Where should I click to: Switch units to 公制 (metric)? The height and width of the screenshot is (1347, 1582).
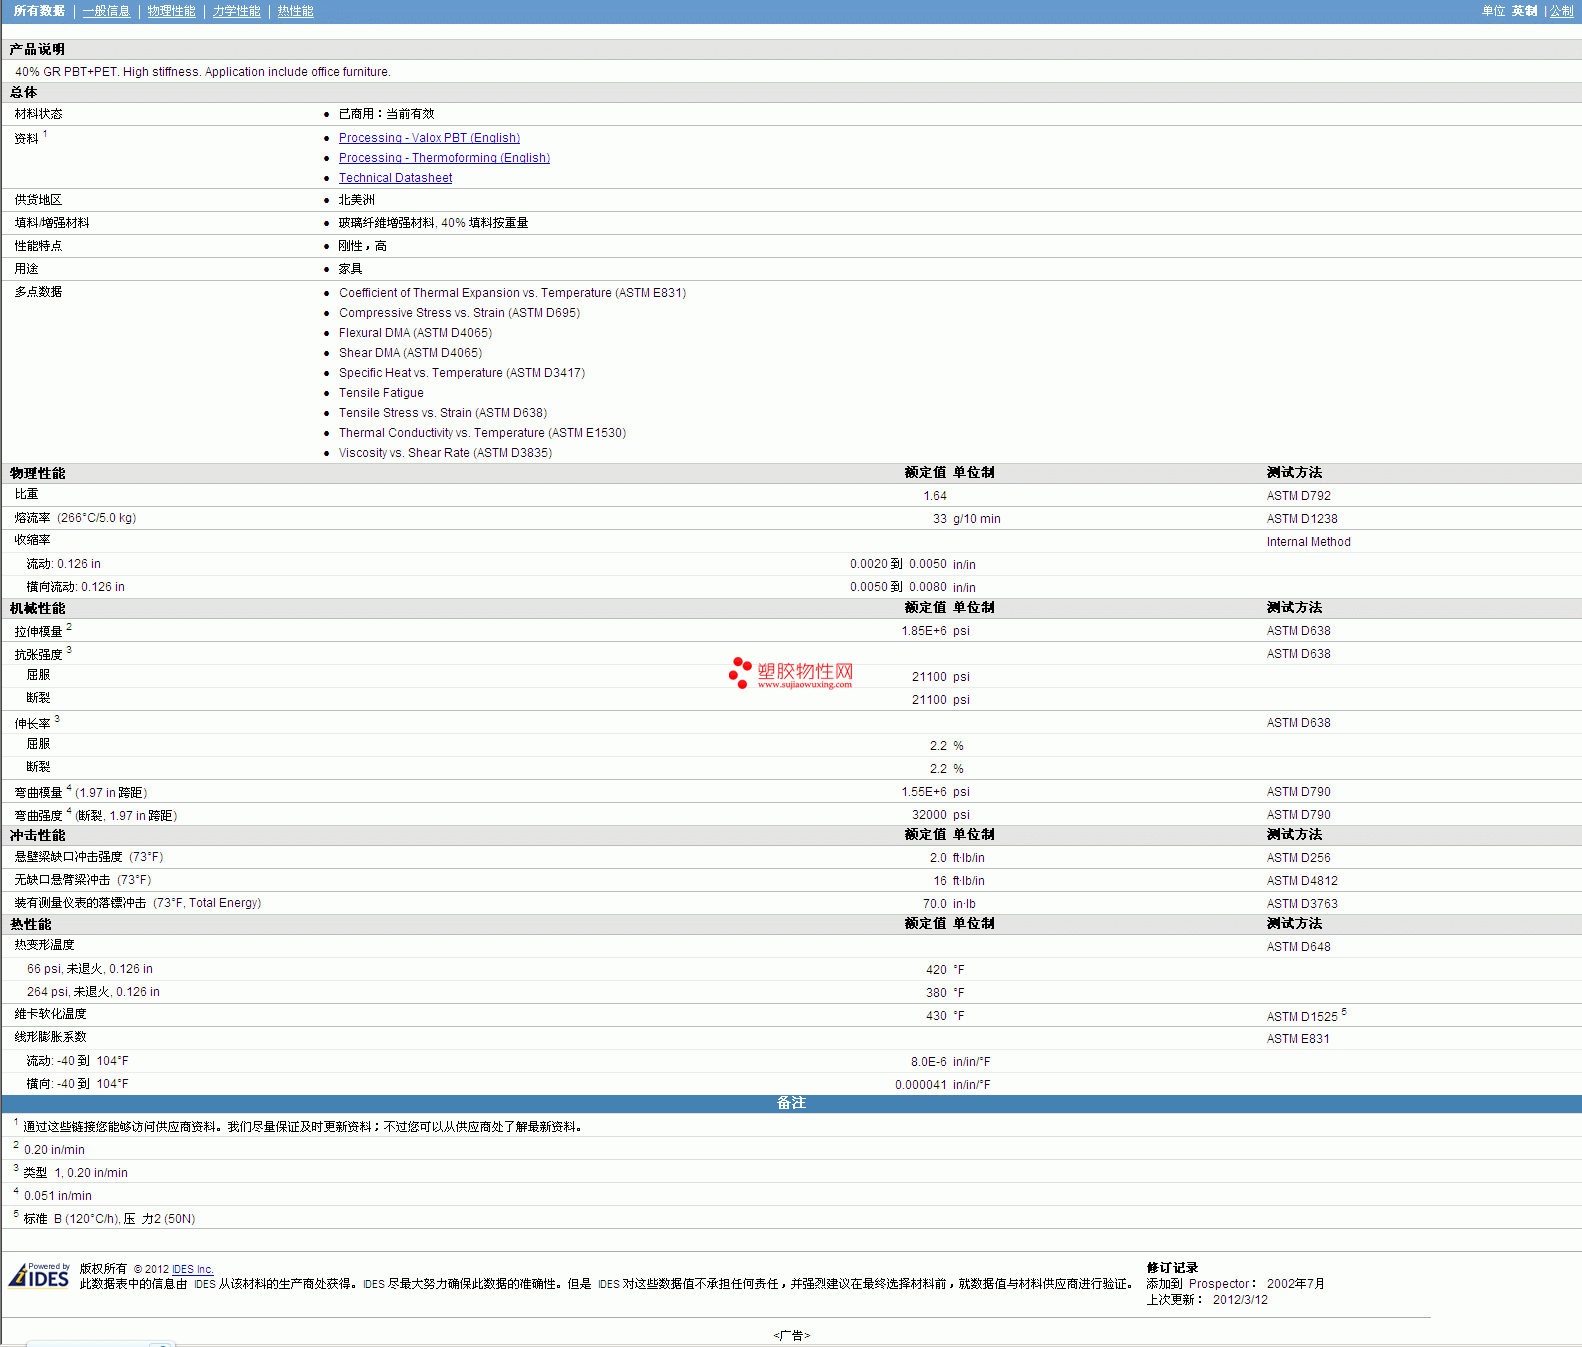1561,11
